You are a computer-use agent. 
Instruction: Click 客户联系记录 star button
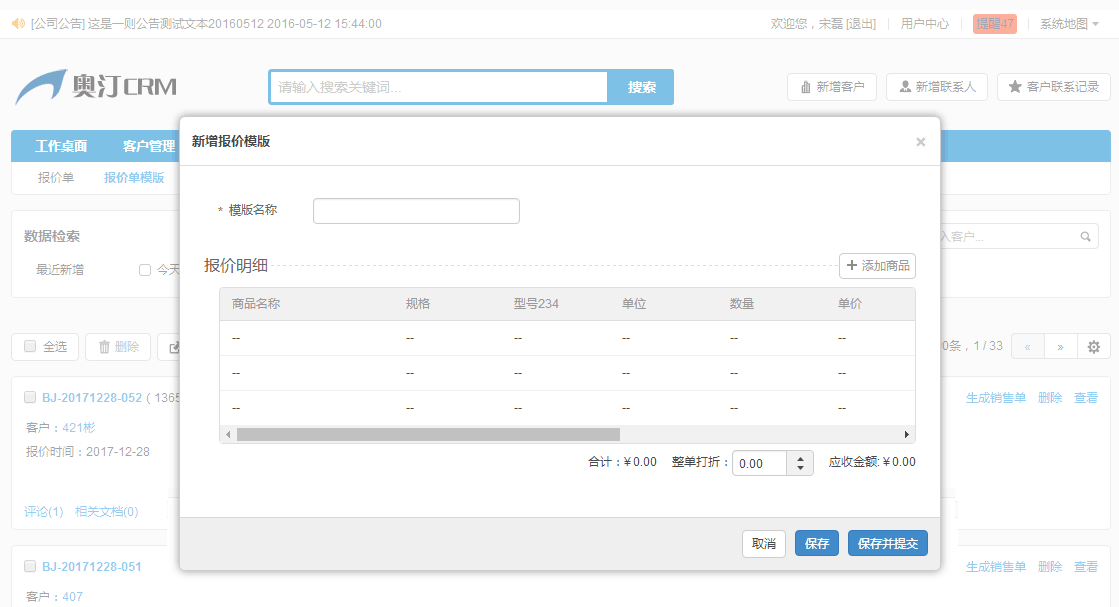[1053, 87]
